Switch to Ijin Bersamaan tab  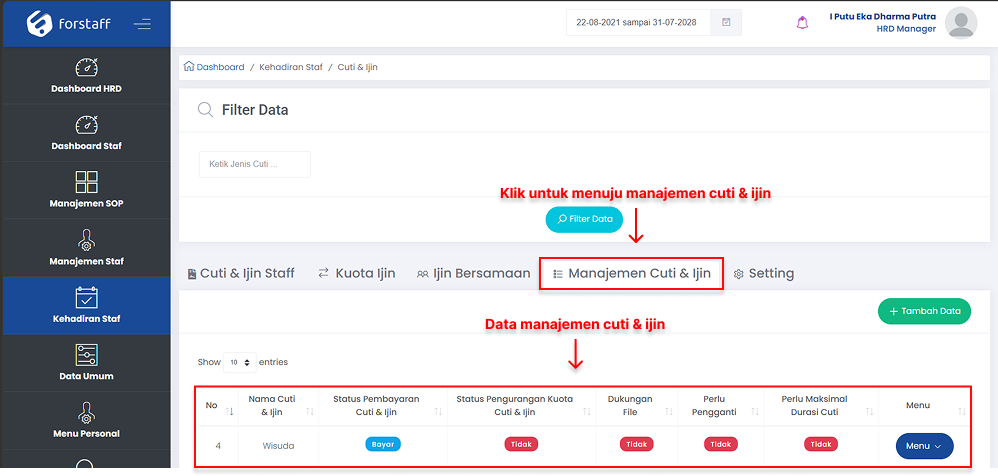point(474,274)
